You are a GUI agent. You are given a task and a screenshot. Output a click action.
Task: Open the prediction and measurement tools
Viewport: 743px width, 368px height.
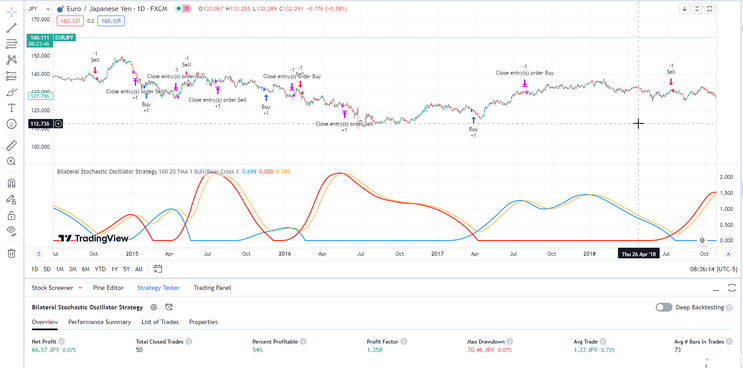11,76
